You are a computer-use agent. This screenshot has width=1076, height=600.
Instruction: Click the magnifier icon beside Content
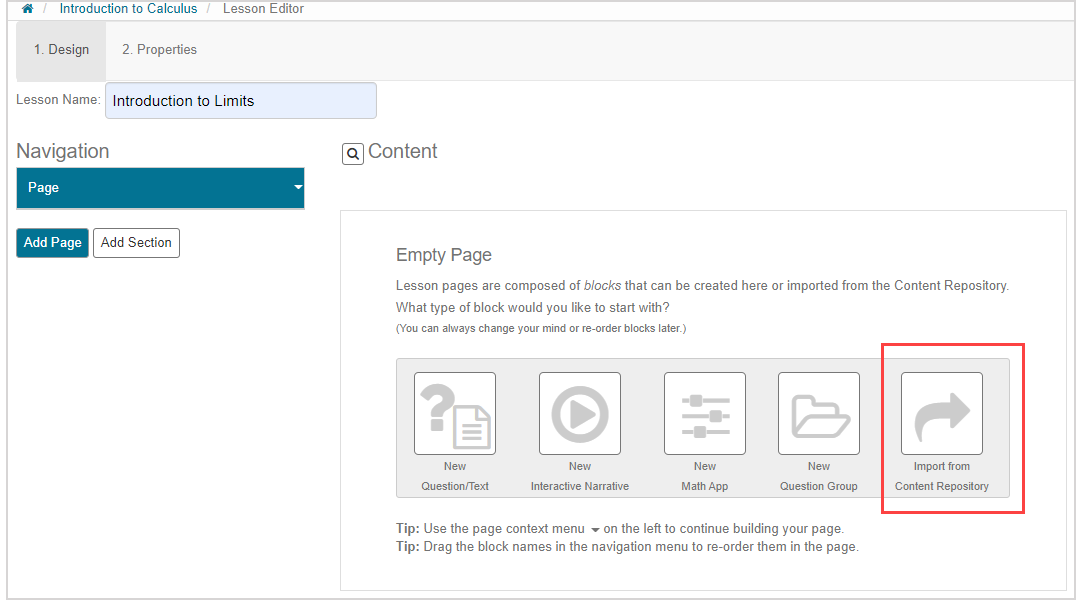pos(352,154)
